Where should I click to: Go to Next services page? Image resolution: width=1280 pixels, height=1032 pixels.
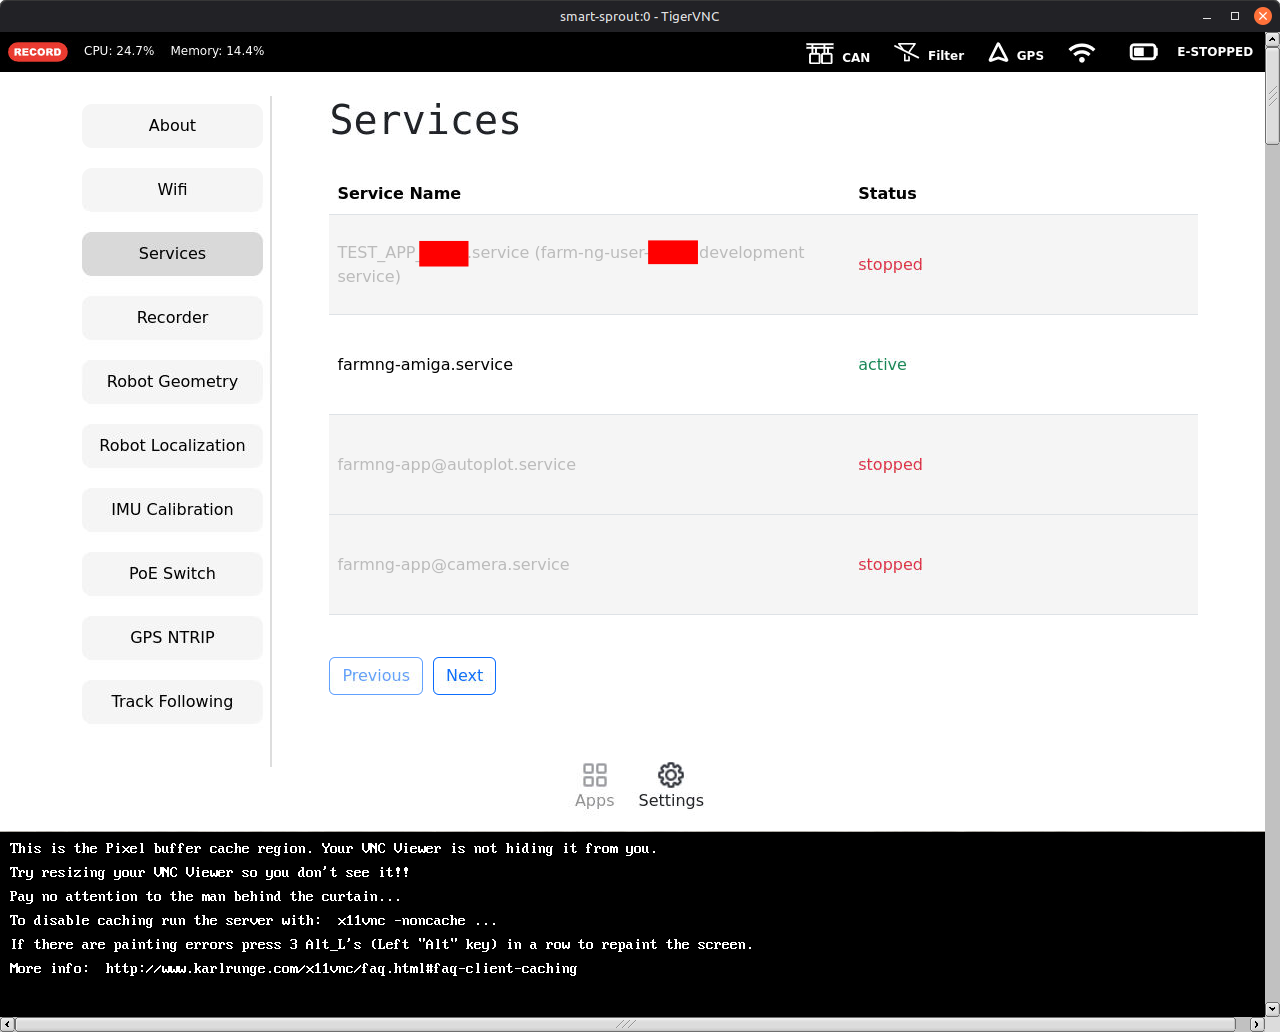[464, 676]
